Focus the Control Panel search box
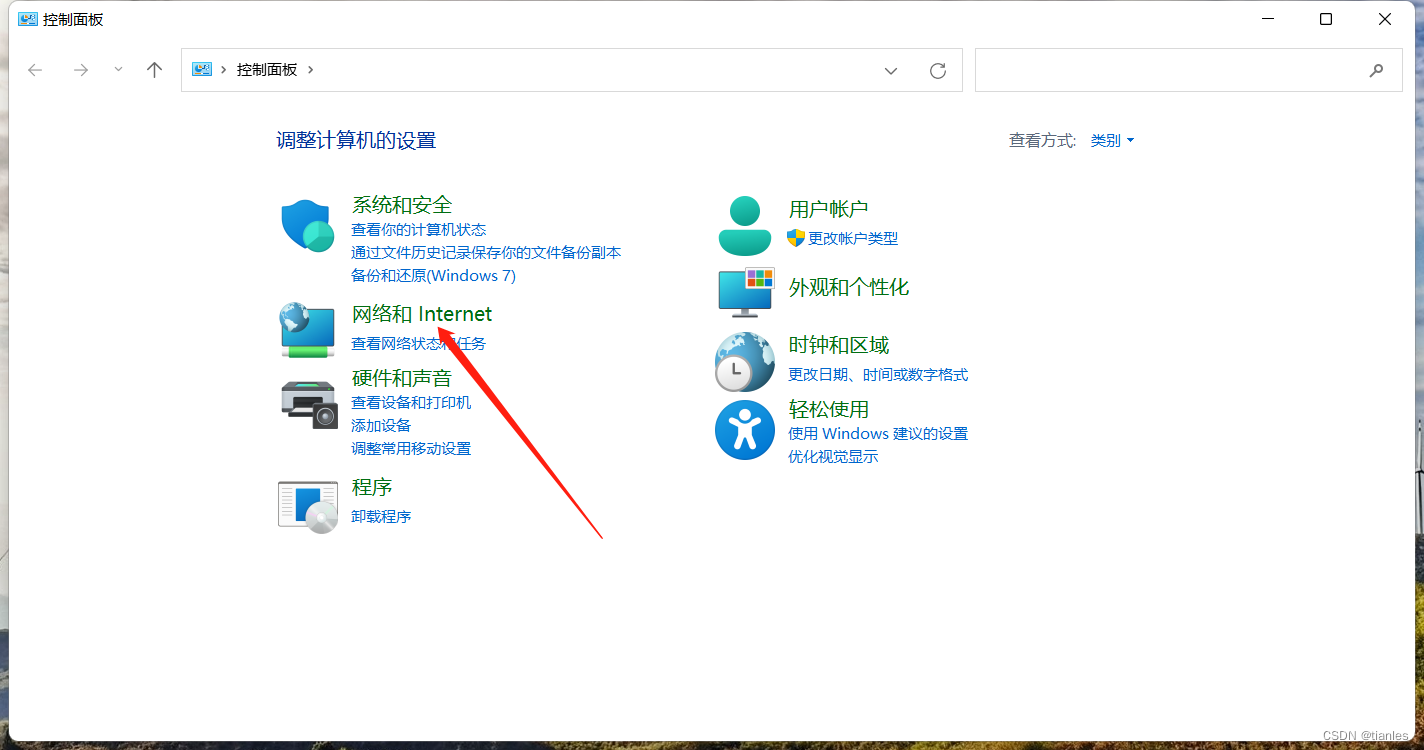The height and width of the screenshot is (750, 1424). (x=1188, y=70)
